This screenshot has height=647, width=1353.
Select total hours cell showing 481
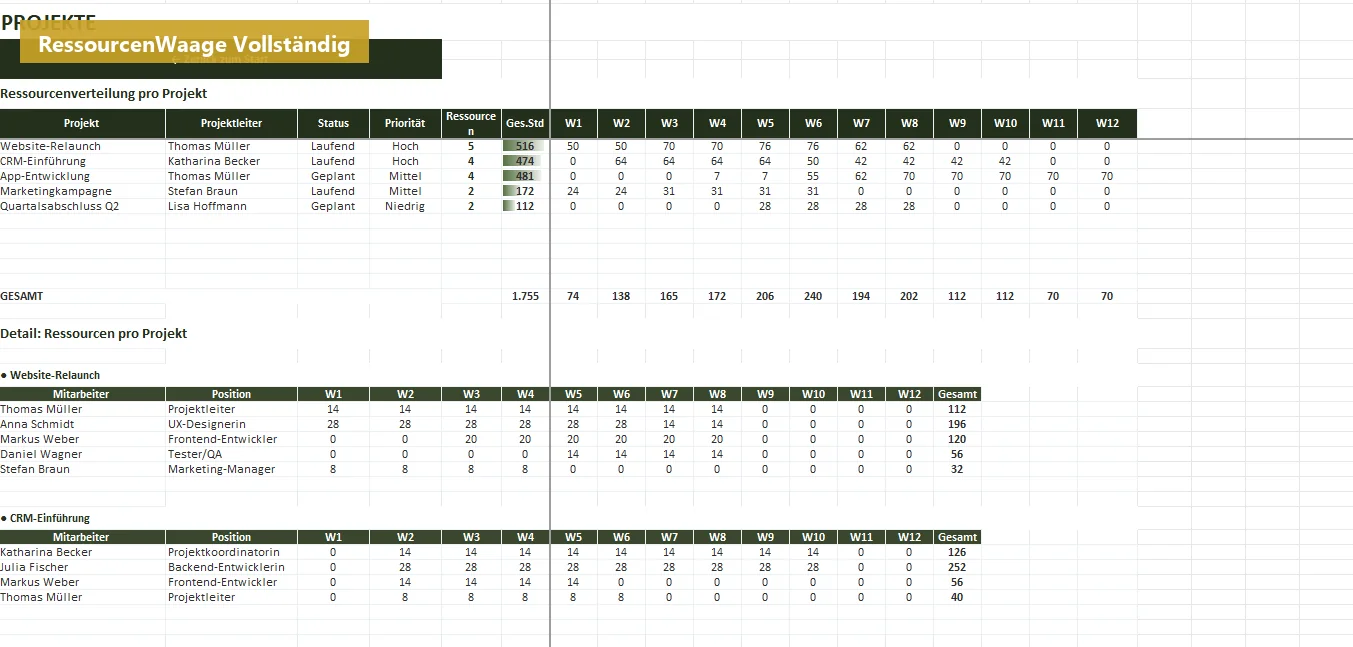pos(525,176)
